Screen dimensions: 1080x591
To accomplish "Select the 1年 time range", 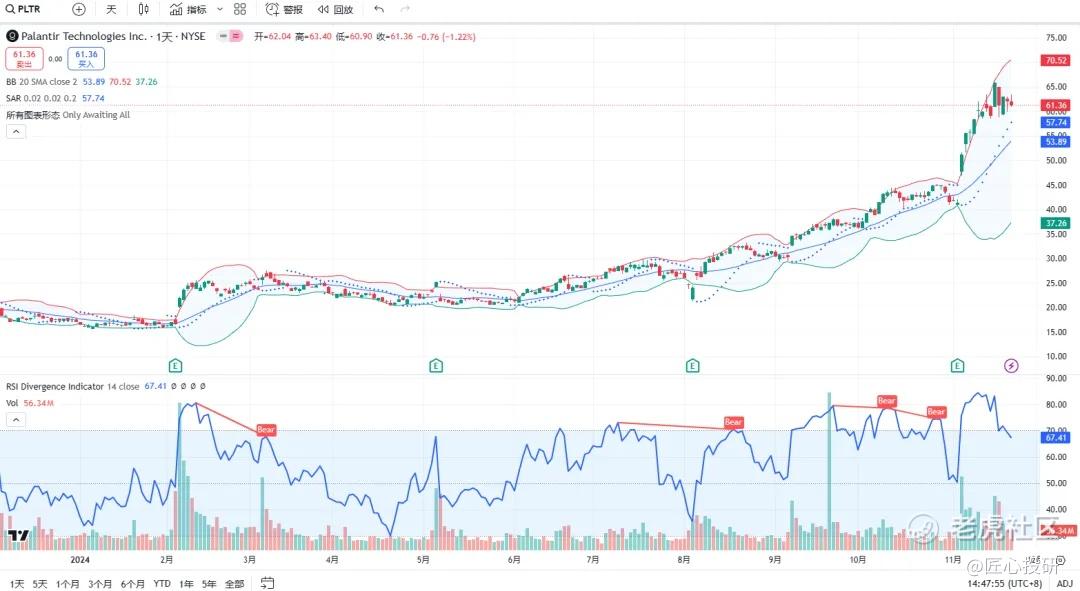I will coord(186,583).
